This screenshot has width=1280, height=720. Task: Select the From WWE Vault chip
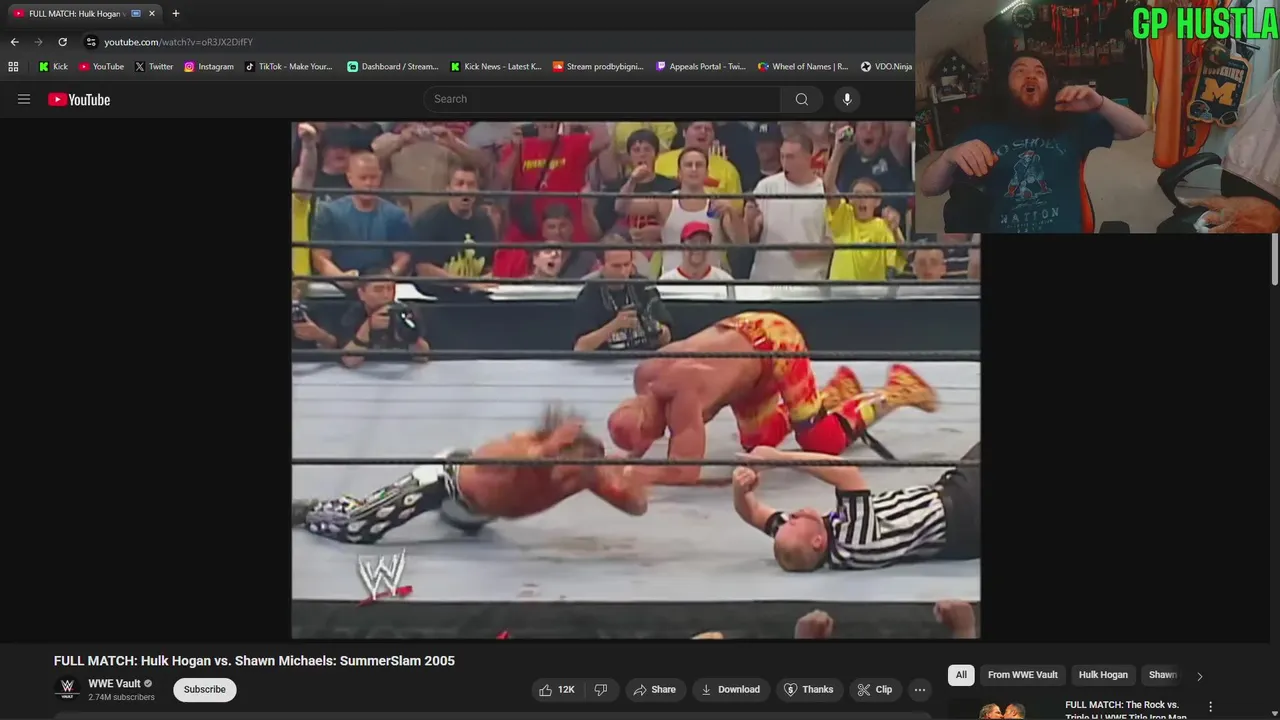tap(1023, 675)
